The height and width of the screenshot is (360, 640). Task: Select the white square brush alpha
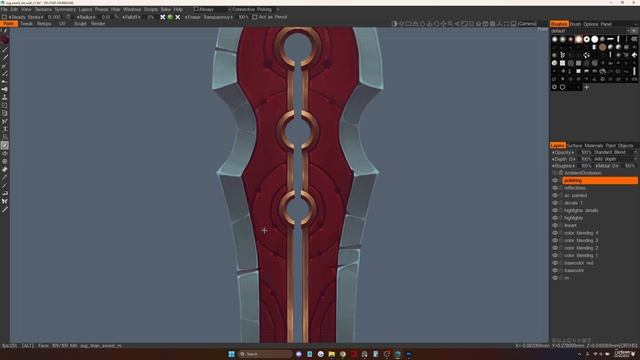click(x=562, y=63)
